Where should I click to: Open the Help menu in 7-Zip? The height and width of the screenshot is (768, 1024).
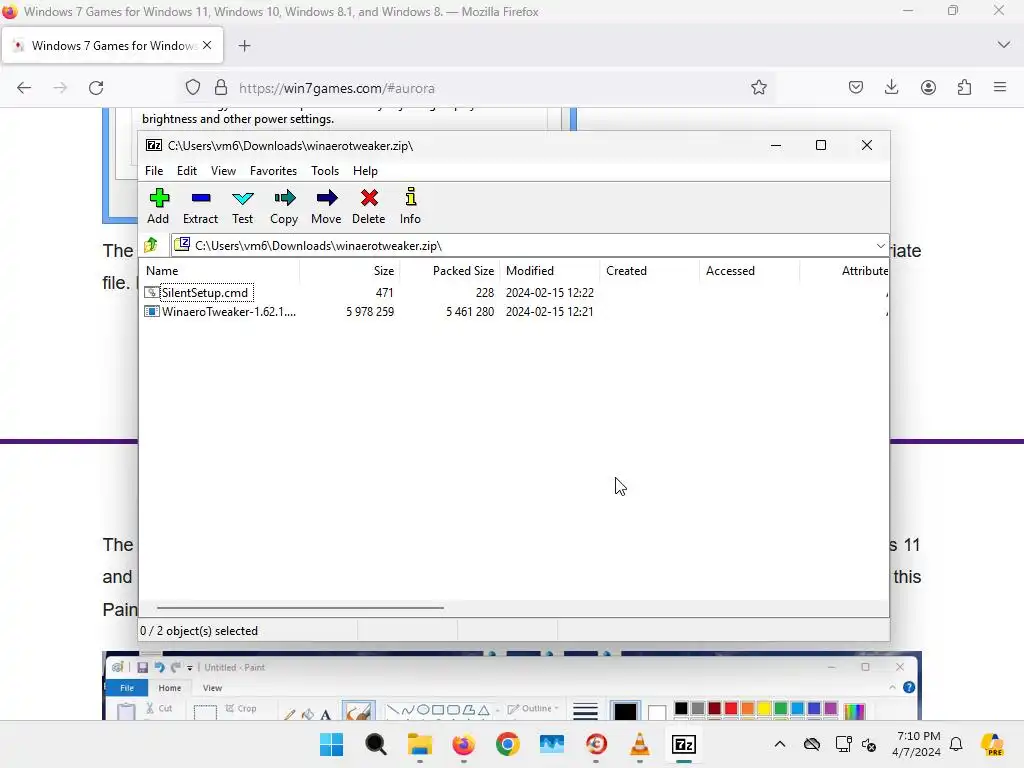pos(366,170)
